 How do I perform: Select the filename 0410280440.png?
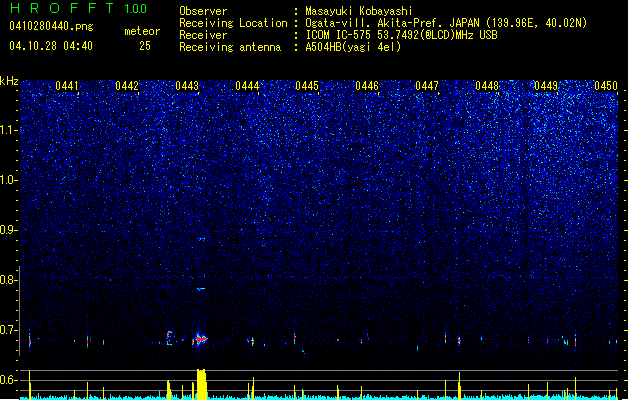(x=51, y=26)
